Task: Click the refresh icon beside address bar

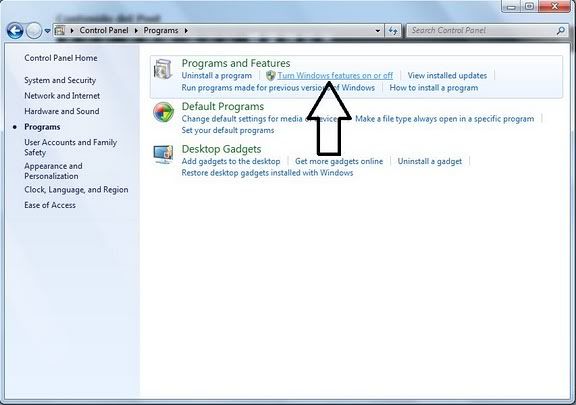Action: [x=393, y=31]
